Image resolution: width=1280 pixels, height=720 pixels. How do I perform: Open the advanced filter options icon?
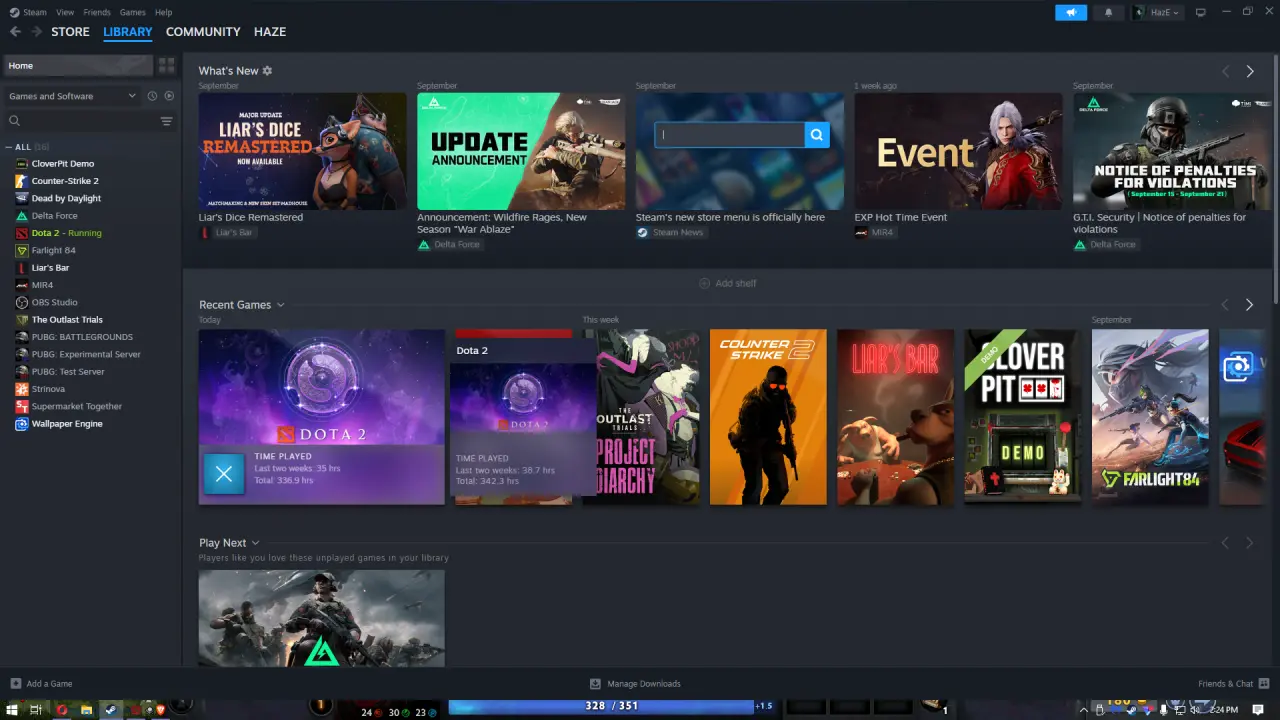(x=167, y=121)
